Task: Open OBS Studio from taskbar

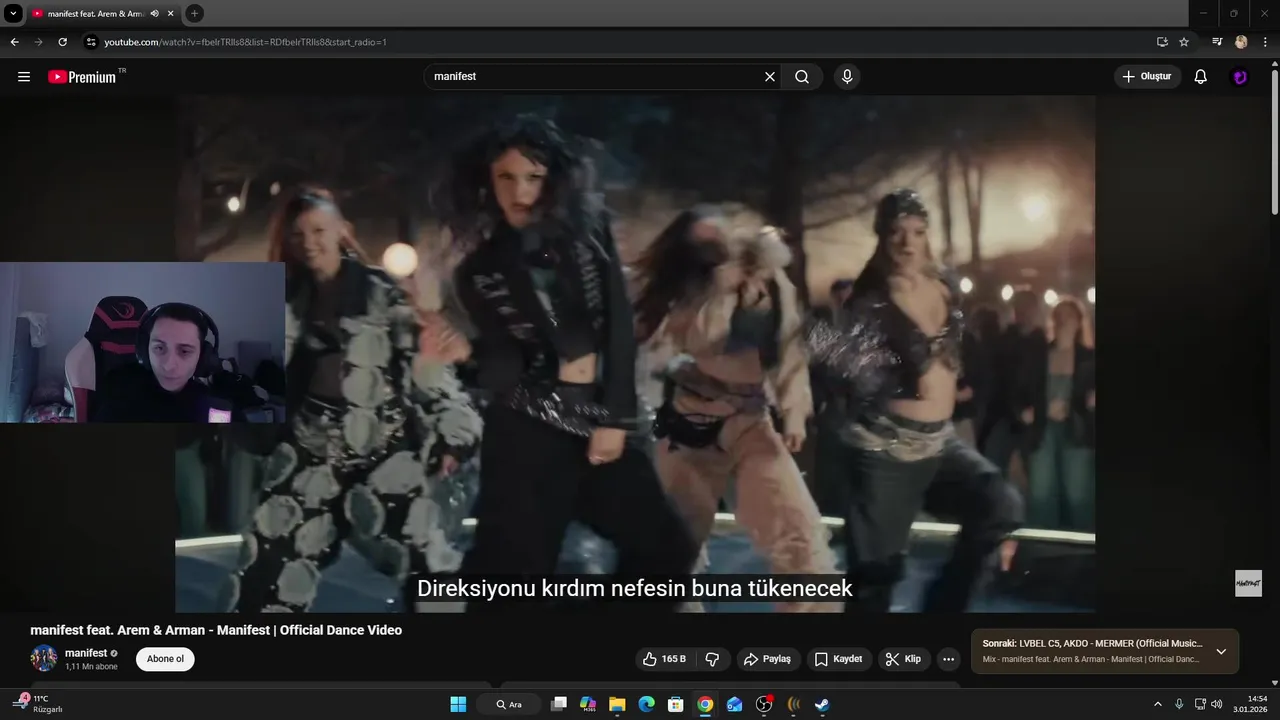Action: coord(764,704)
